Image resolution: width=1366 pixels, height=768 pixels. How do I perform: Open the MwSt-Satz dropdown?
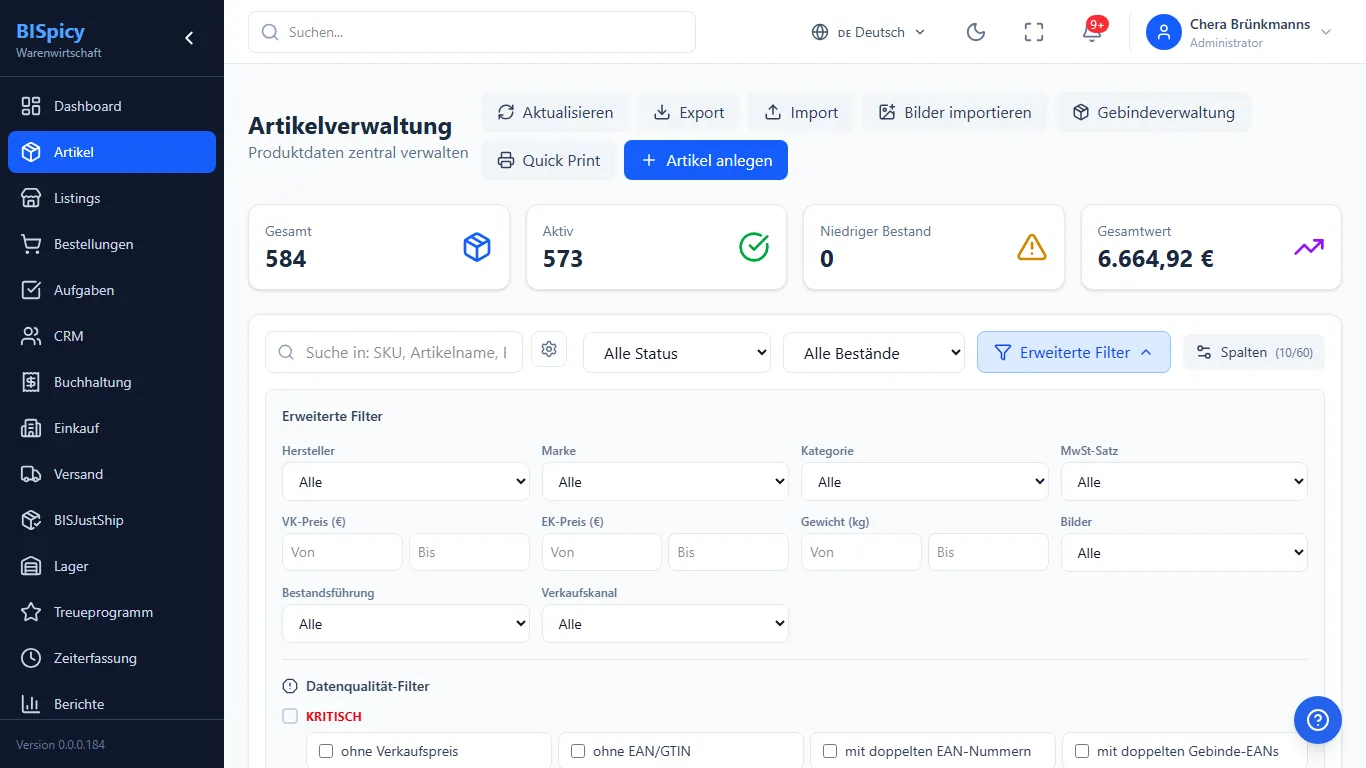click(x=1184, y=482)
